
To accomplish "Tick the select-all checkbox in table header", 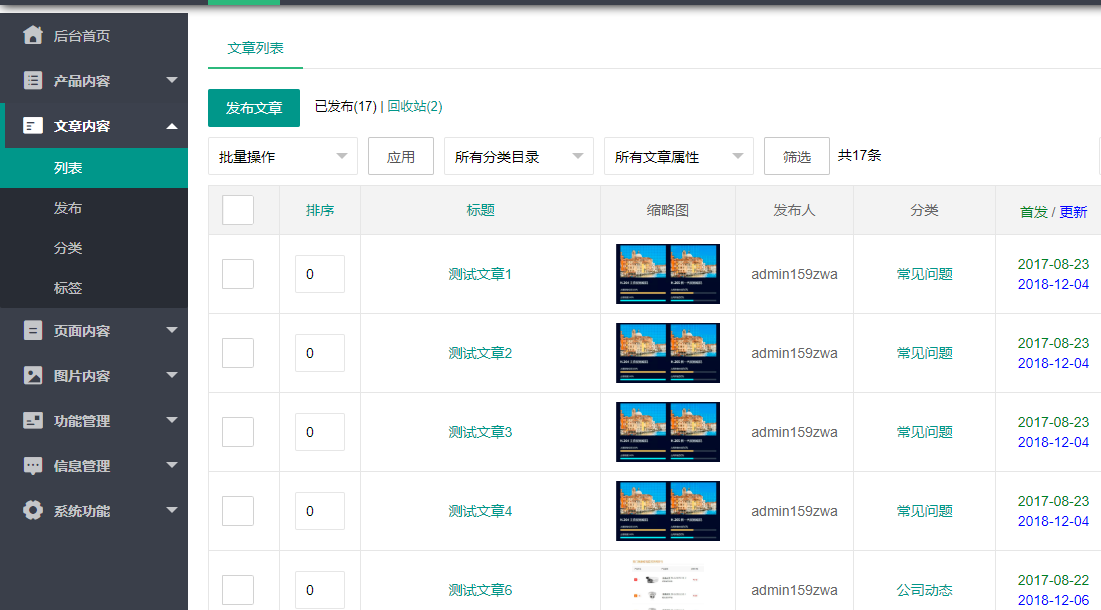I will 238,210.
